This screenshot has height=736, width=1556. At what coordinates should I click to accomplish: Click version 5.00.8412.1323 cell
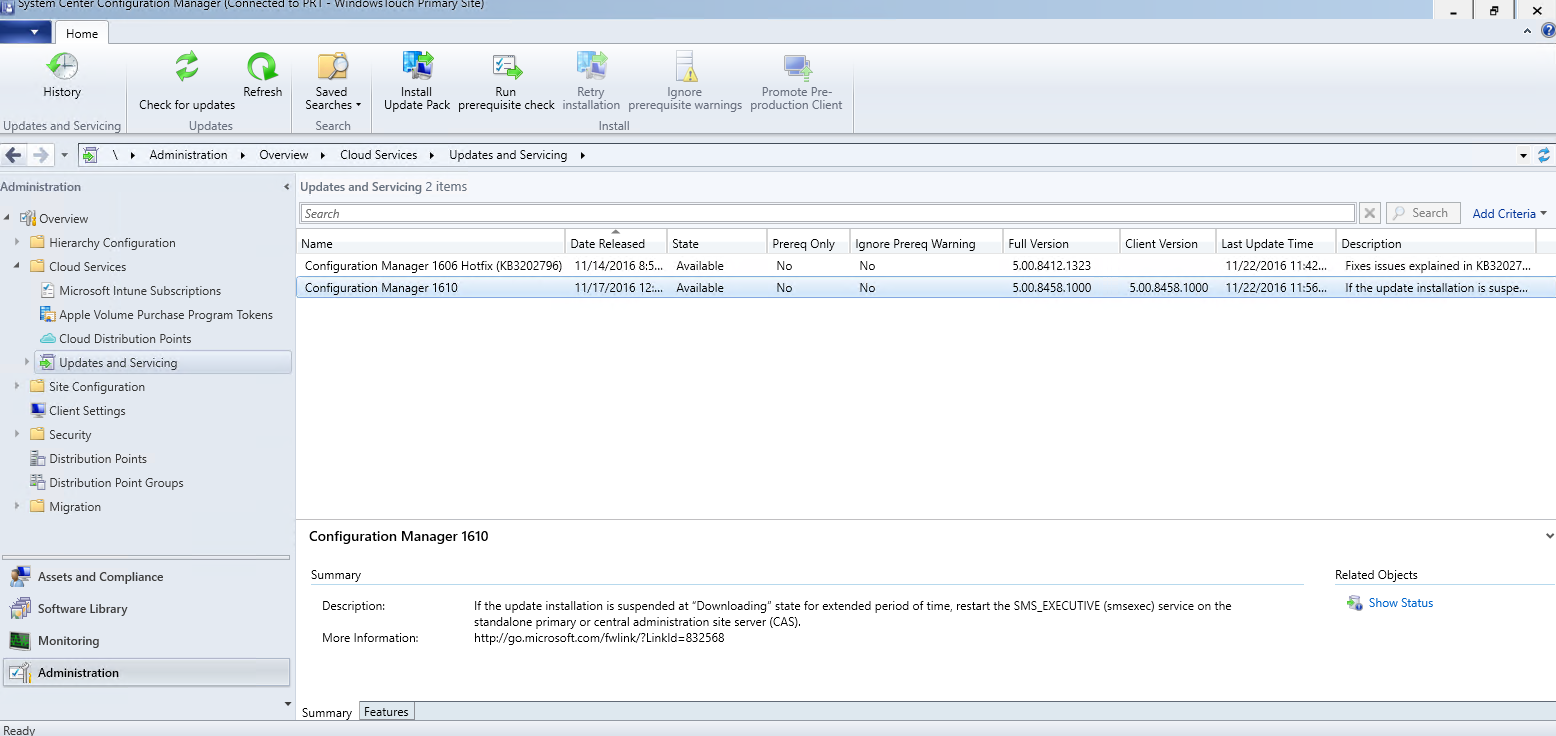[x=1051, y=266]
